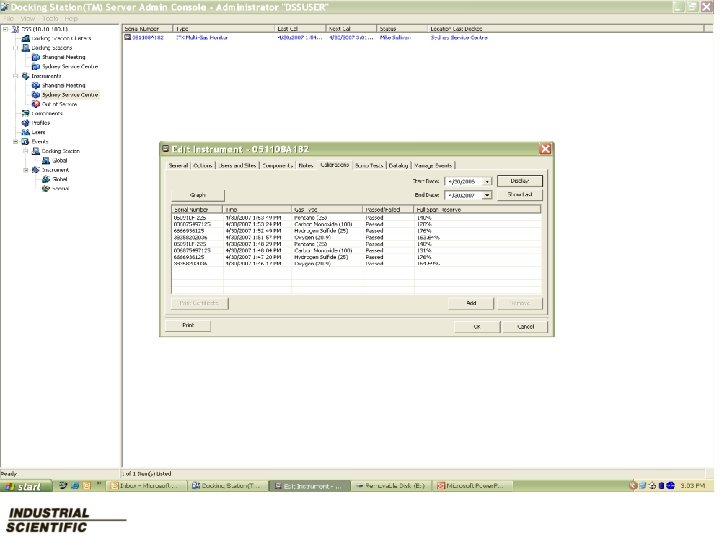The width and height of the screenshot is (720, 540).
Task: Select the Hydrogen Sulfide row at 1:47:20 PM
Action: tap(356, 258)
